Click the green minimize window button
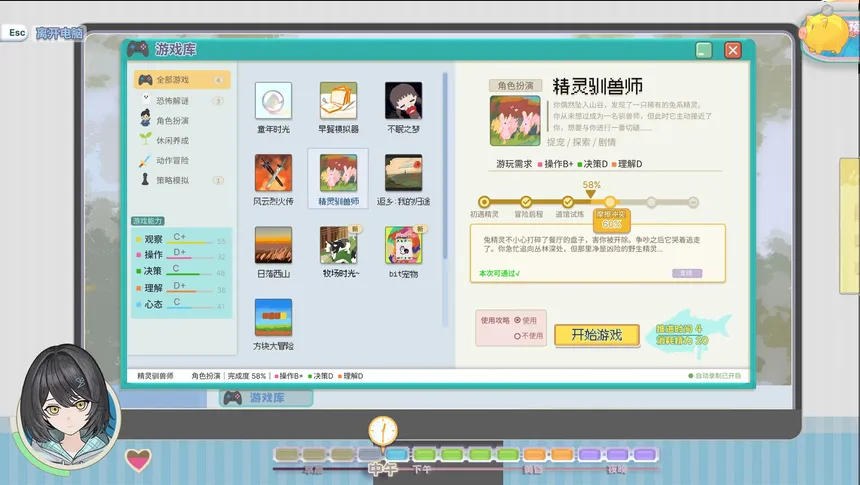The image size is (860, 485). [x=704, y=50]
